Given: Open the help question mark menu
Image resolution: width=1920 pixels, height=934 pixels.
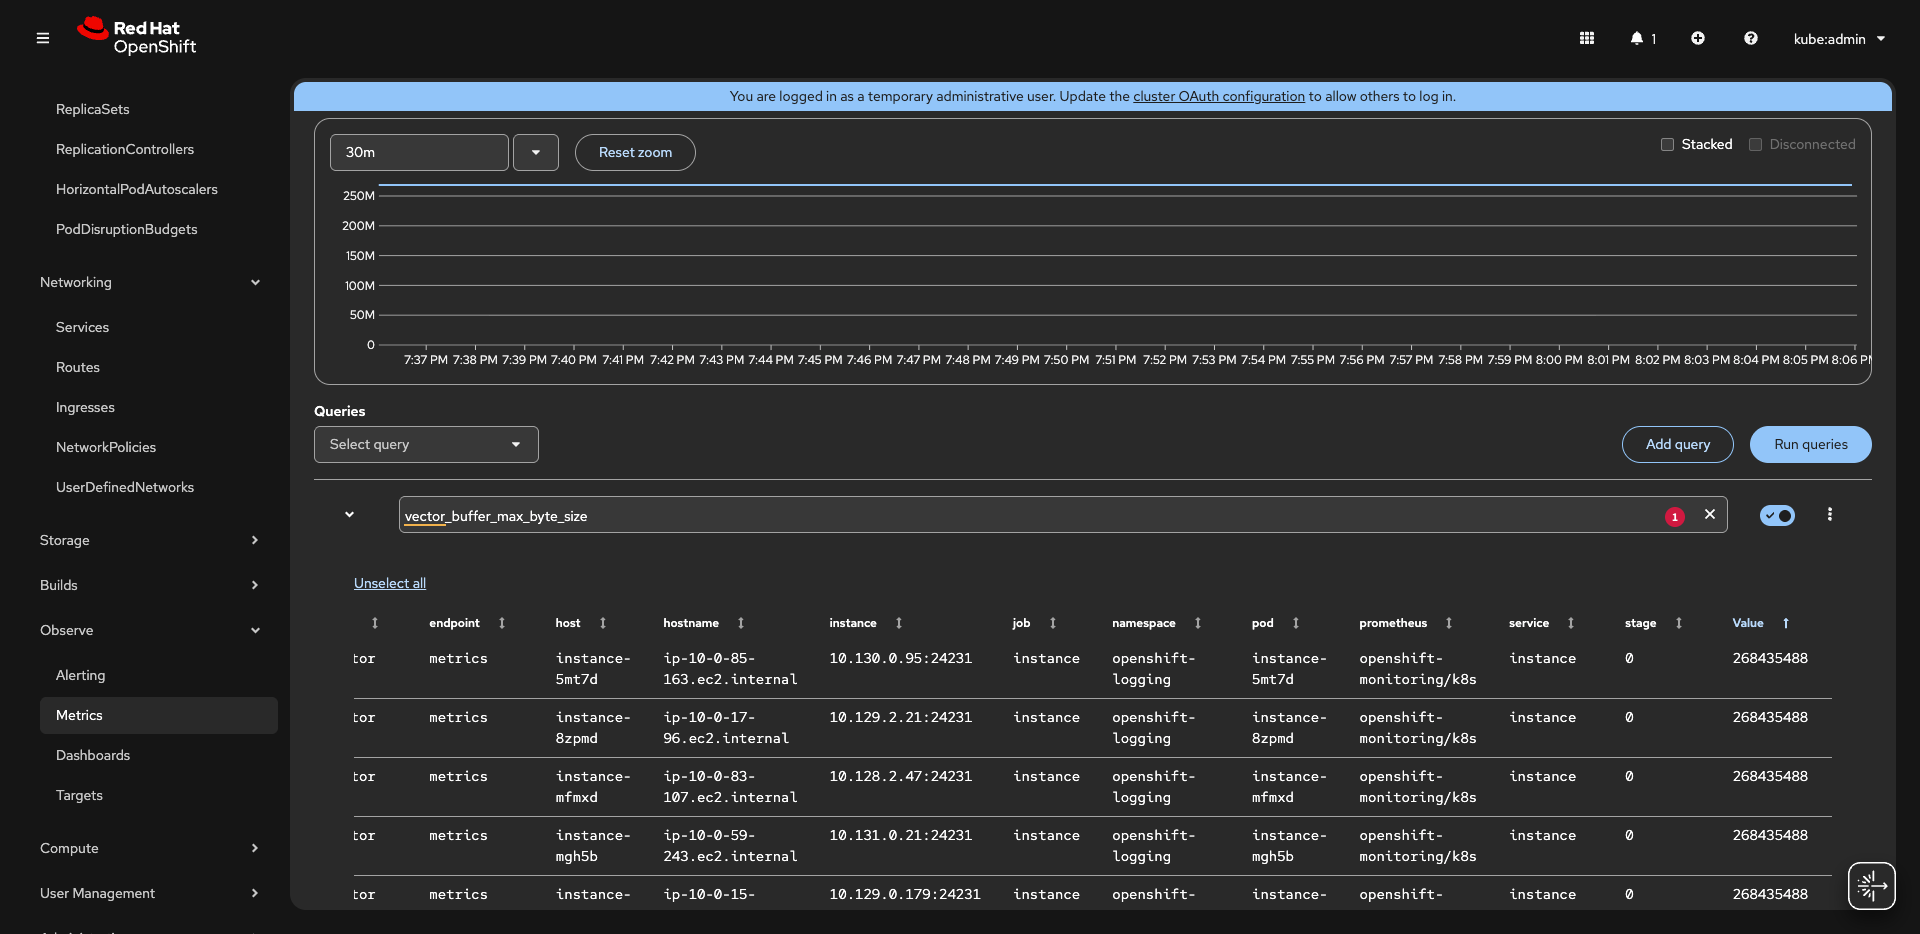Looking at the screenshot, I should click(1750, 38).
